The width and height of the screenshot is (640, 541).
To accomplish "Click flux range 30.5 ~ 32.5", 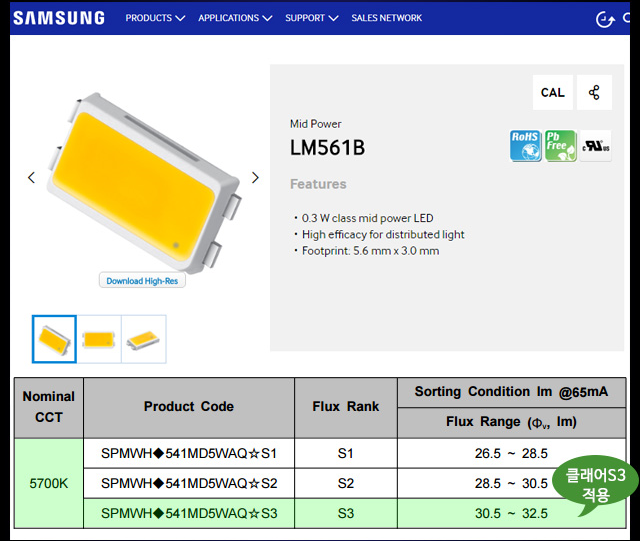I will click(x=511, y=513).
